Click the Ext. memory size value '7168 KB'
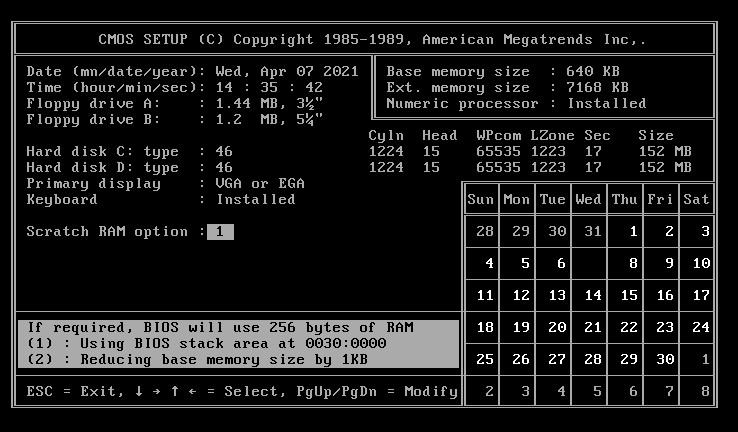Viewport: 738px width, 432px height. tap(598, 88)
